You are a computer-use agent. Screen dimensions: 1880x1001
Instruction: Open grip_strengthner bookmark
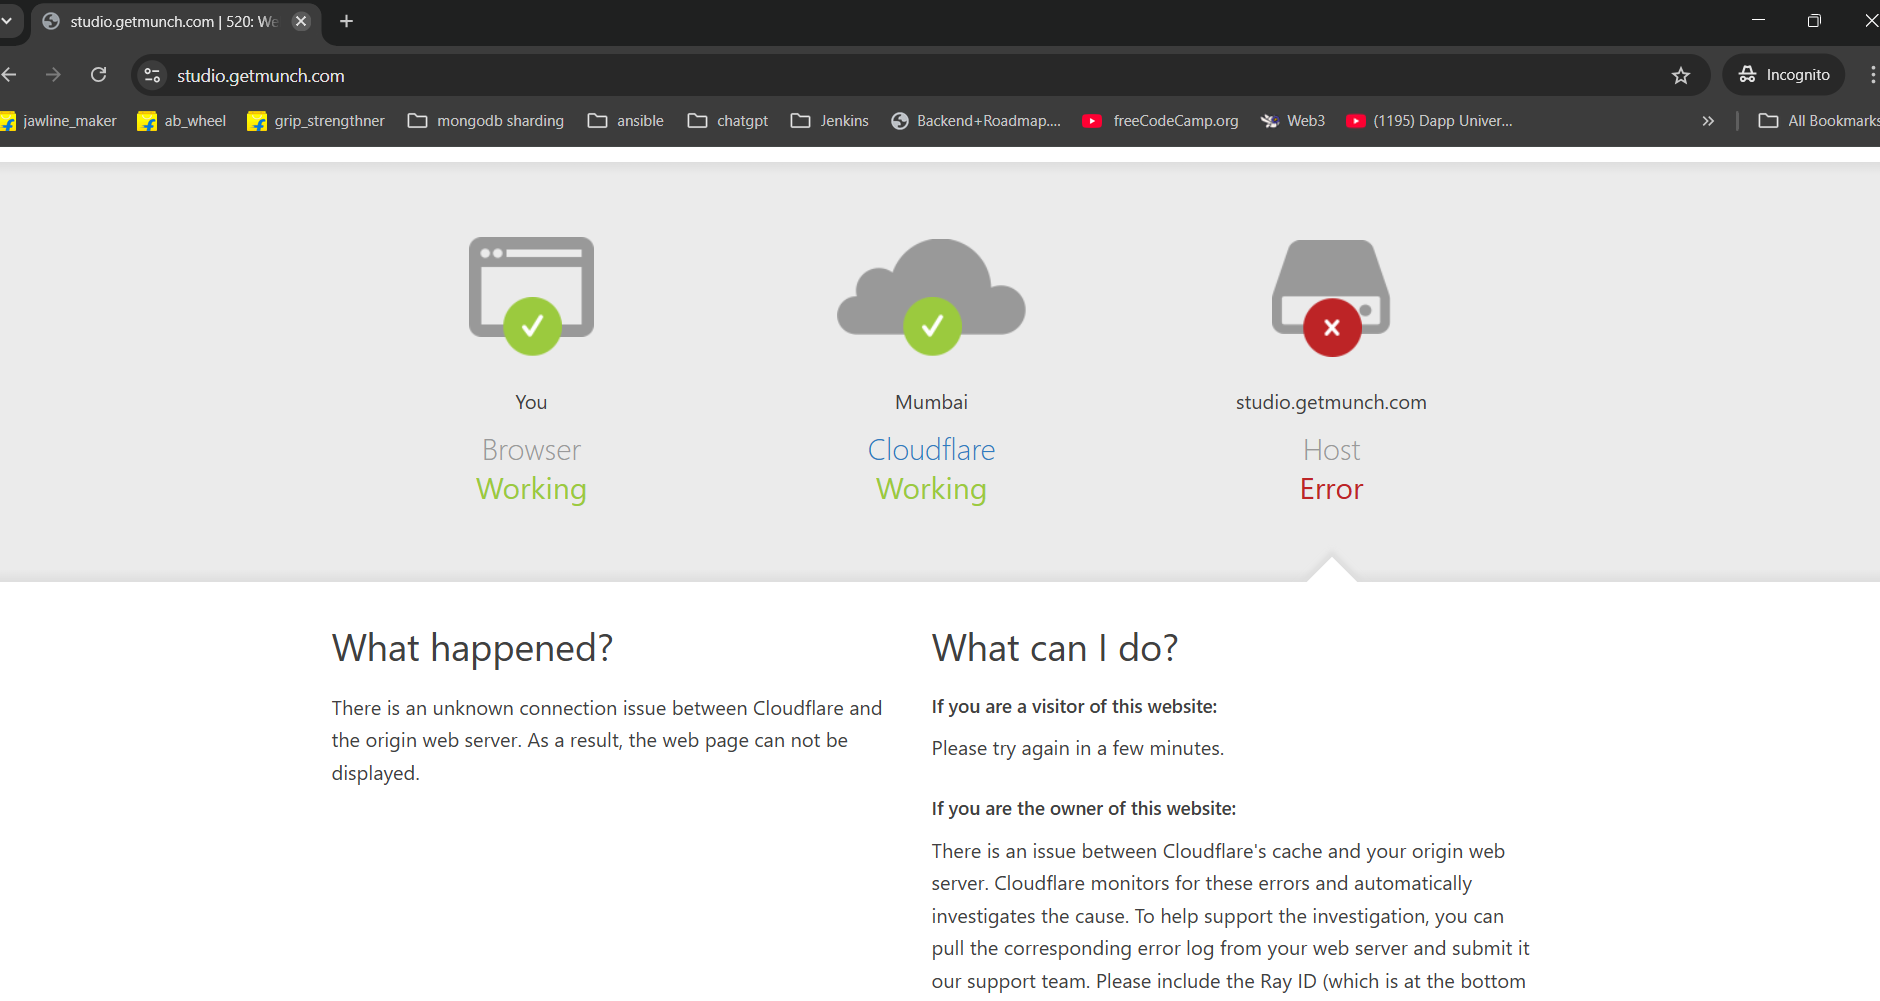click(316, 121)
